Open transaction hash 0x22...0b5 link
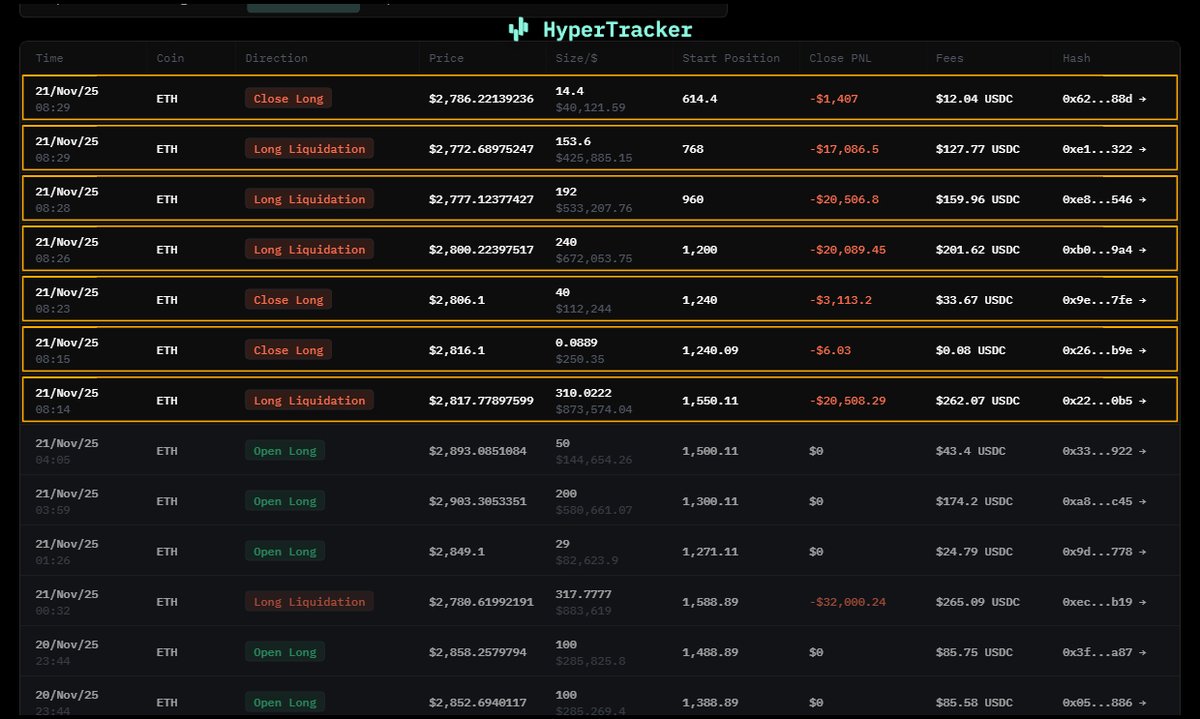The image size is (1200, 719). (1104, 400)
